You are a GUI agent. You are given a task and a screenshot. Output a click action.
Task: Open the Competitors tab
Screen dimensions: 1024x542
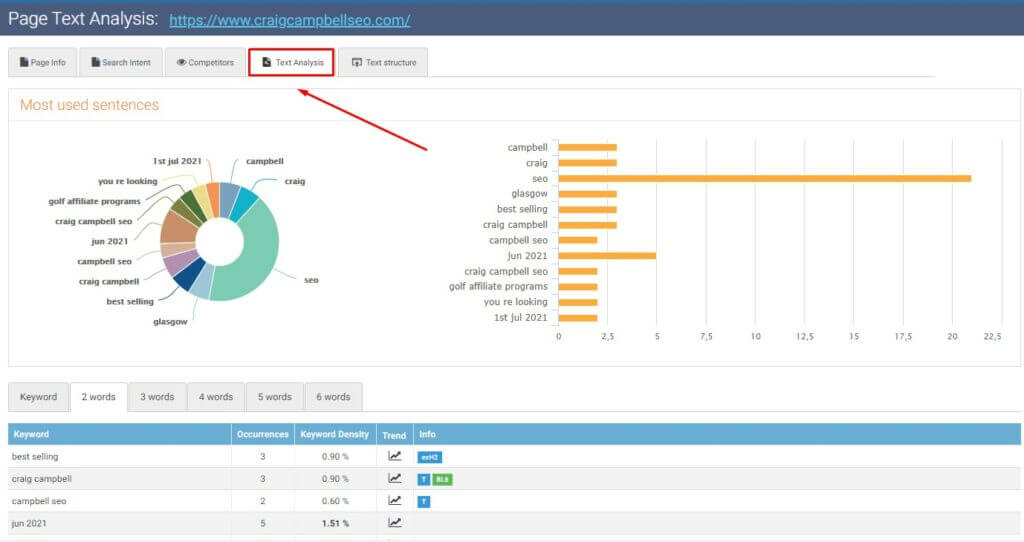click(205, 62)
